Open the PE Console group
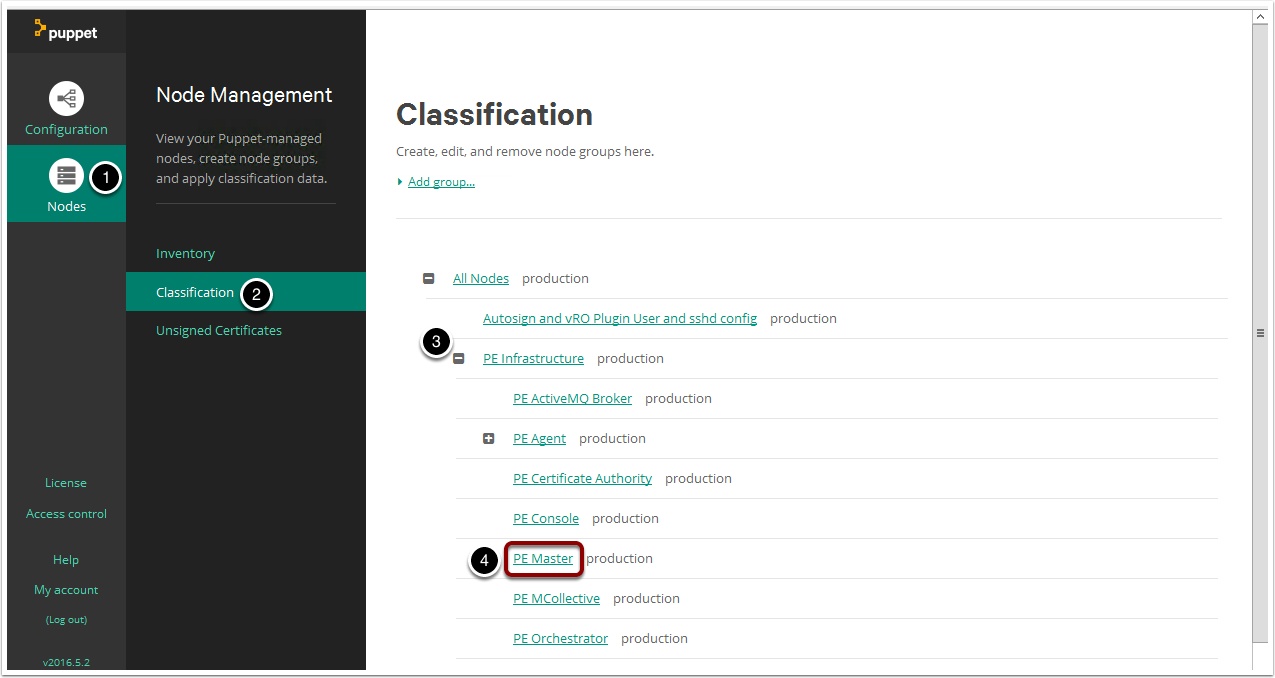The image size is (1275, 678). click(546, 519)
